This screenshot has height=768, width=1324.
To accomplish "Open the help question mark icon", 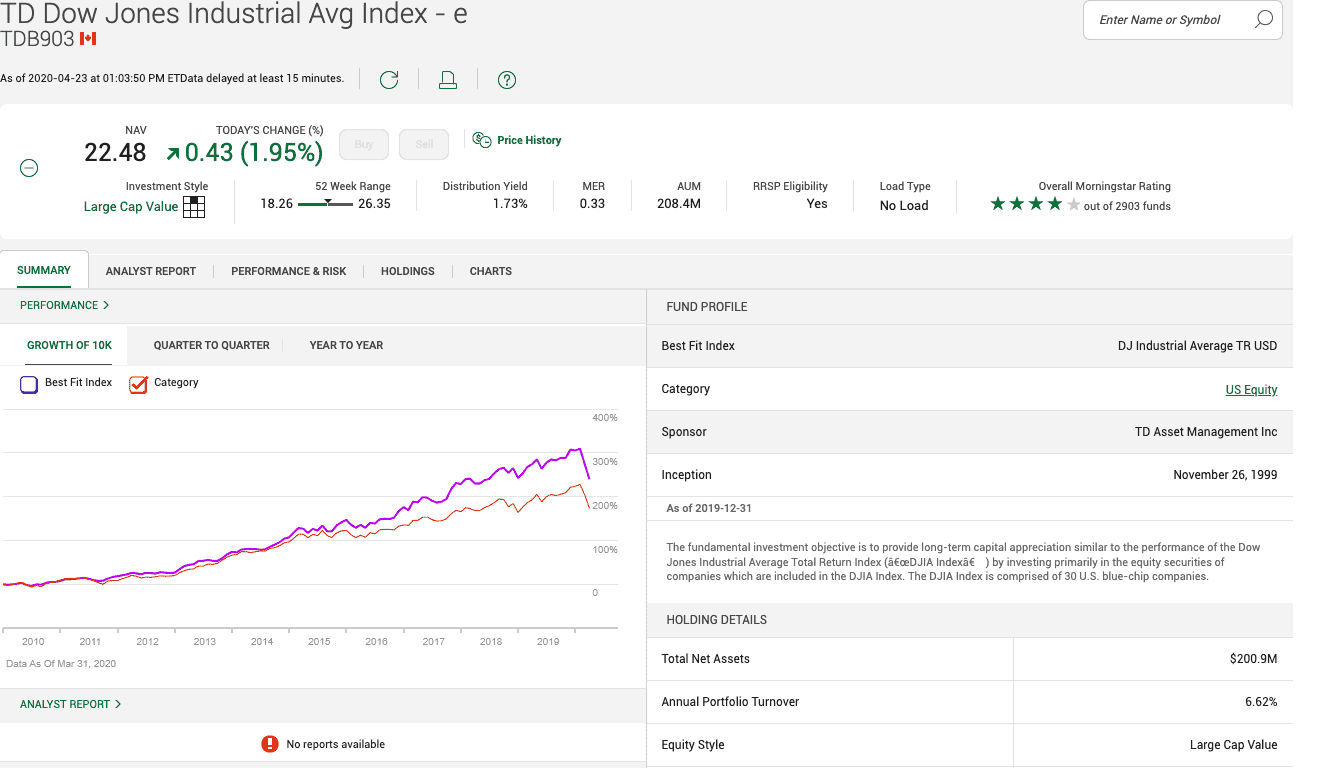I will tap(507, 80).
